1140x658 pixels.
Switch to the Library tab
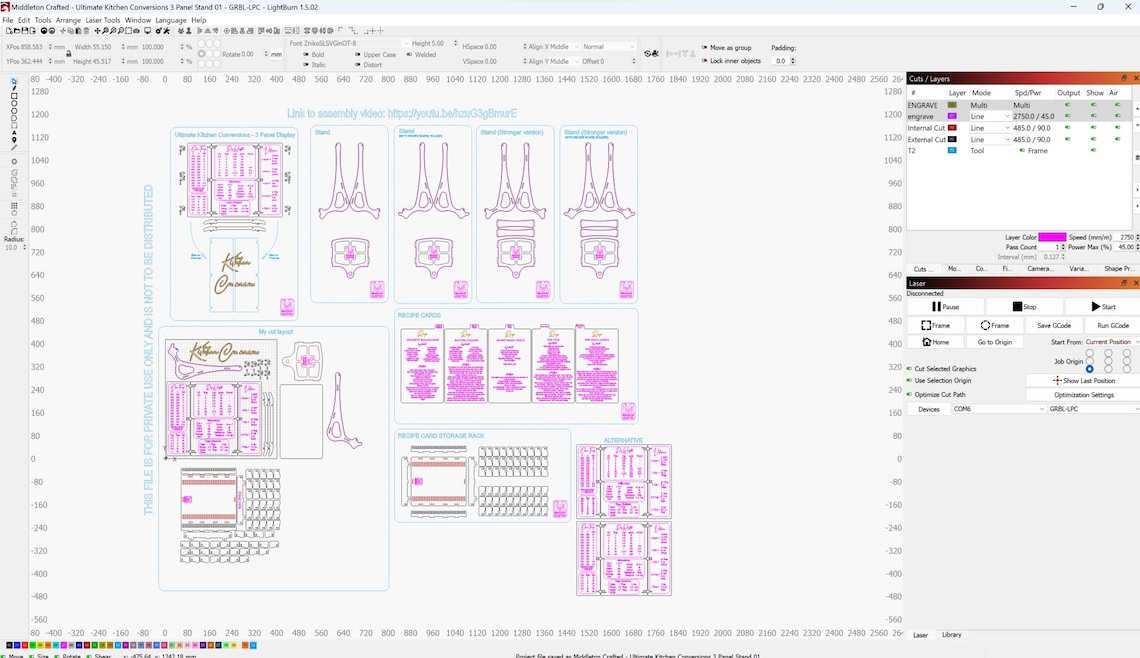pos(951,634)
